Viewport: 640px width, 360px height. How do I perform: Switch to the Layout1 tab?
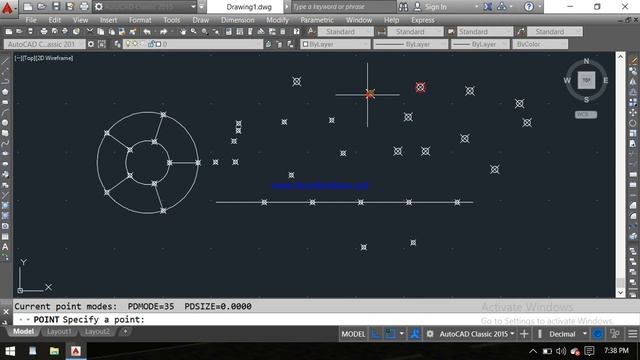point(59,331)
